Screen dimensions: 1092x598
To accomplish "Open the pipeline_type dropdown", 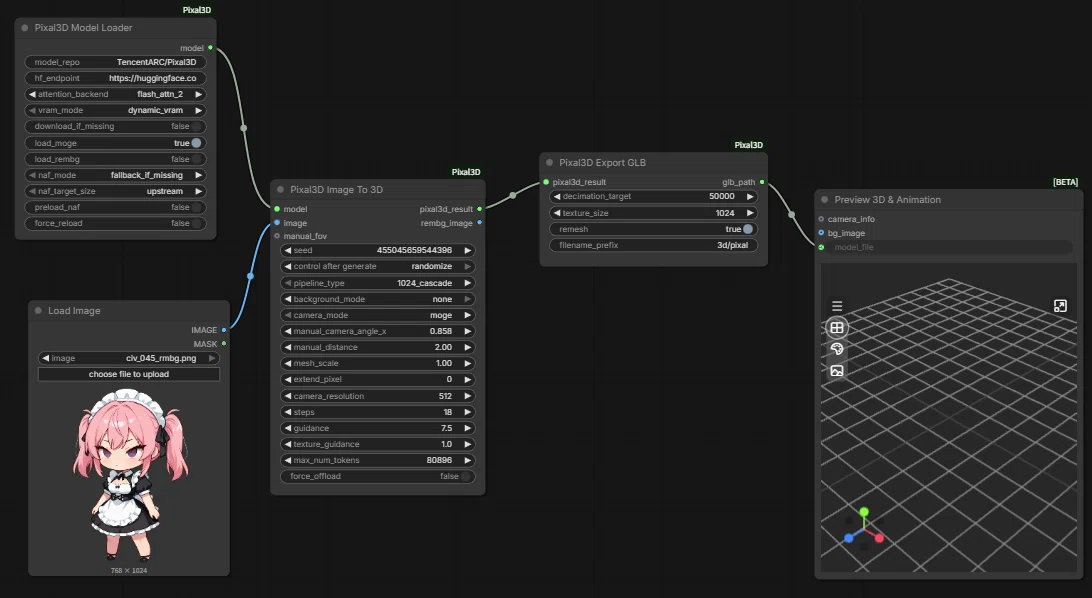I will [x=377, y=283].
